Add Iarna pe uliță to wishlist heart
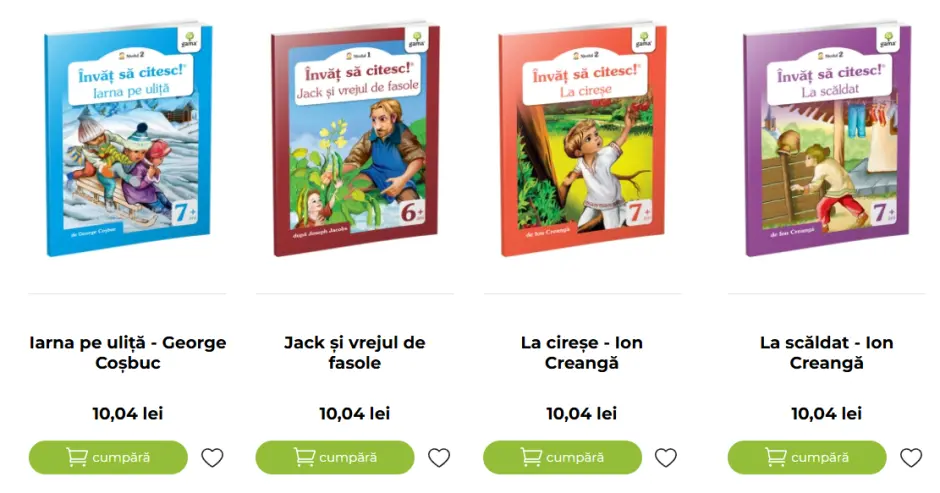This screenshot has height=493, width=940. (212, 458)
